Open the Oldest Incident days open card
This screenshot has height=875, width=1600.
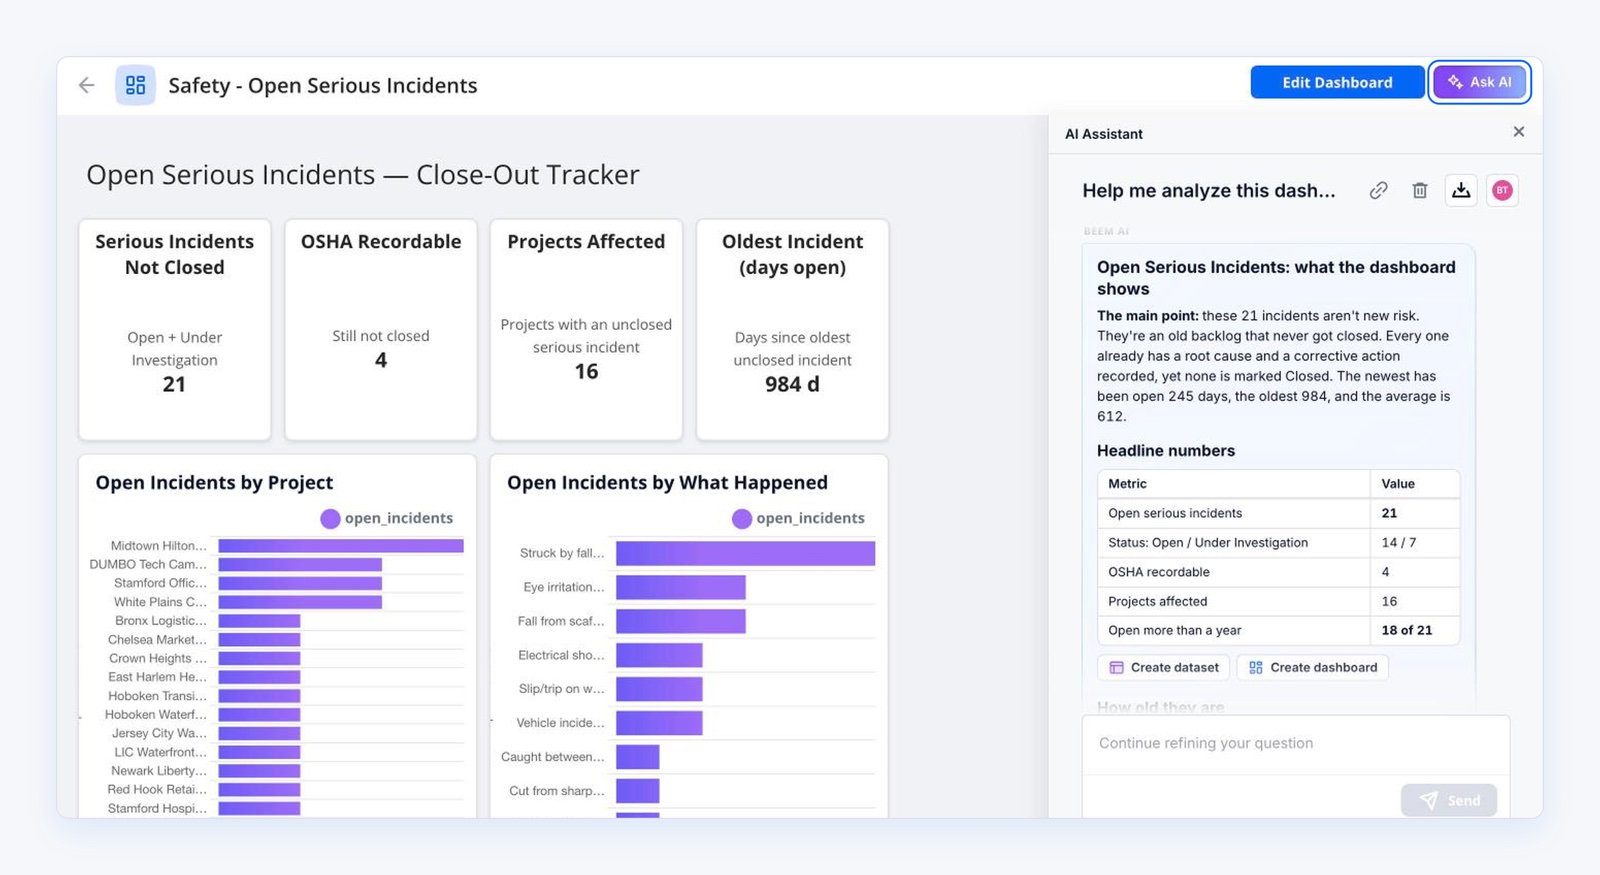coord(793,329)
